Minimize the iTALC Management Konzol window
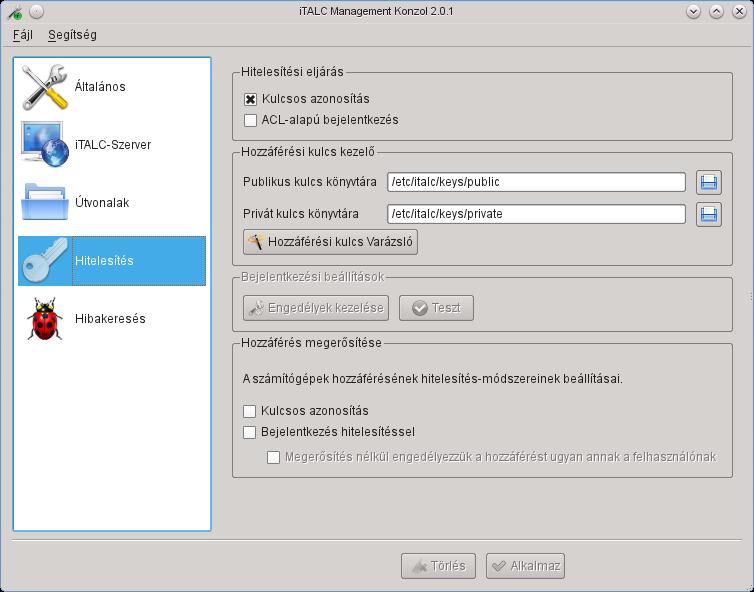Screen dimensions: 754x592 (x=693, y=12)
